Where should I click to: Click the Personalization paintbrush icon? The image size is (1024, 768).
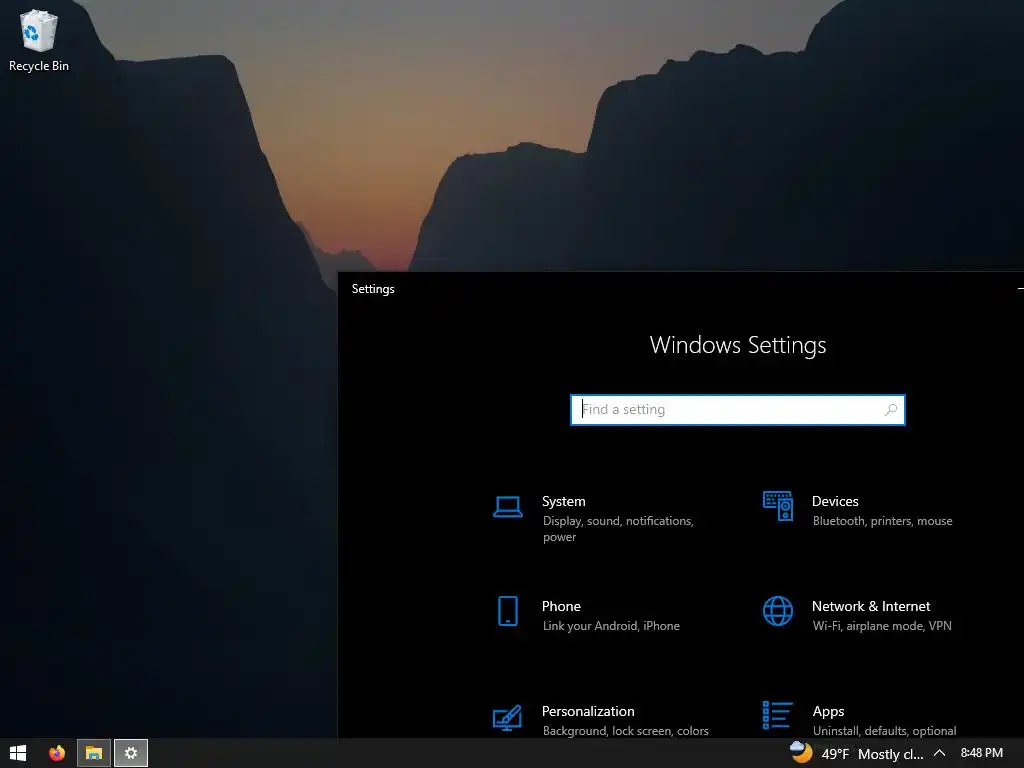507,717
